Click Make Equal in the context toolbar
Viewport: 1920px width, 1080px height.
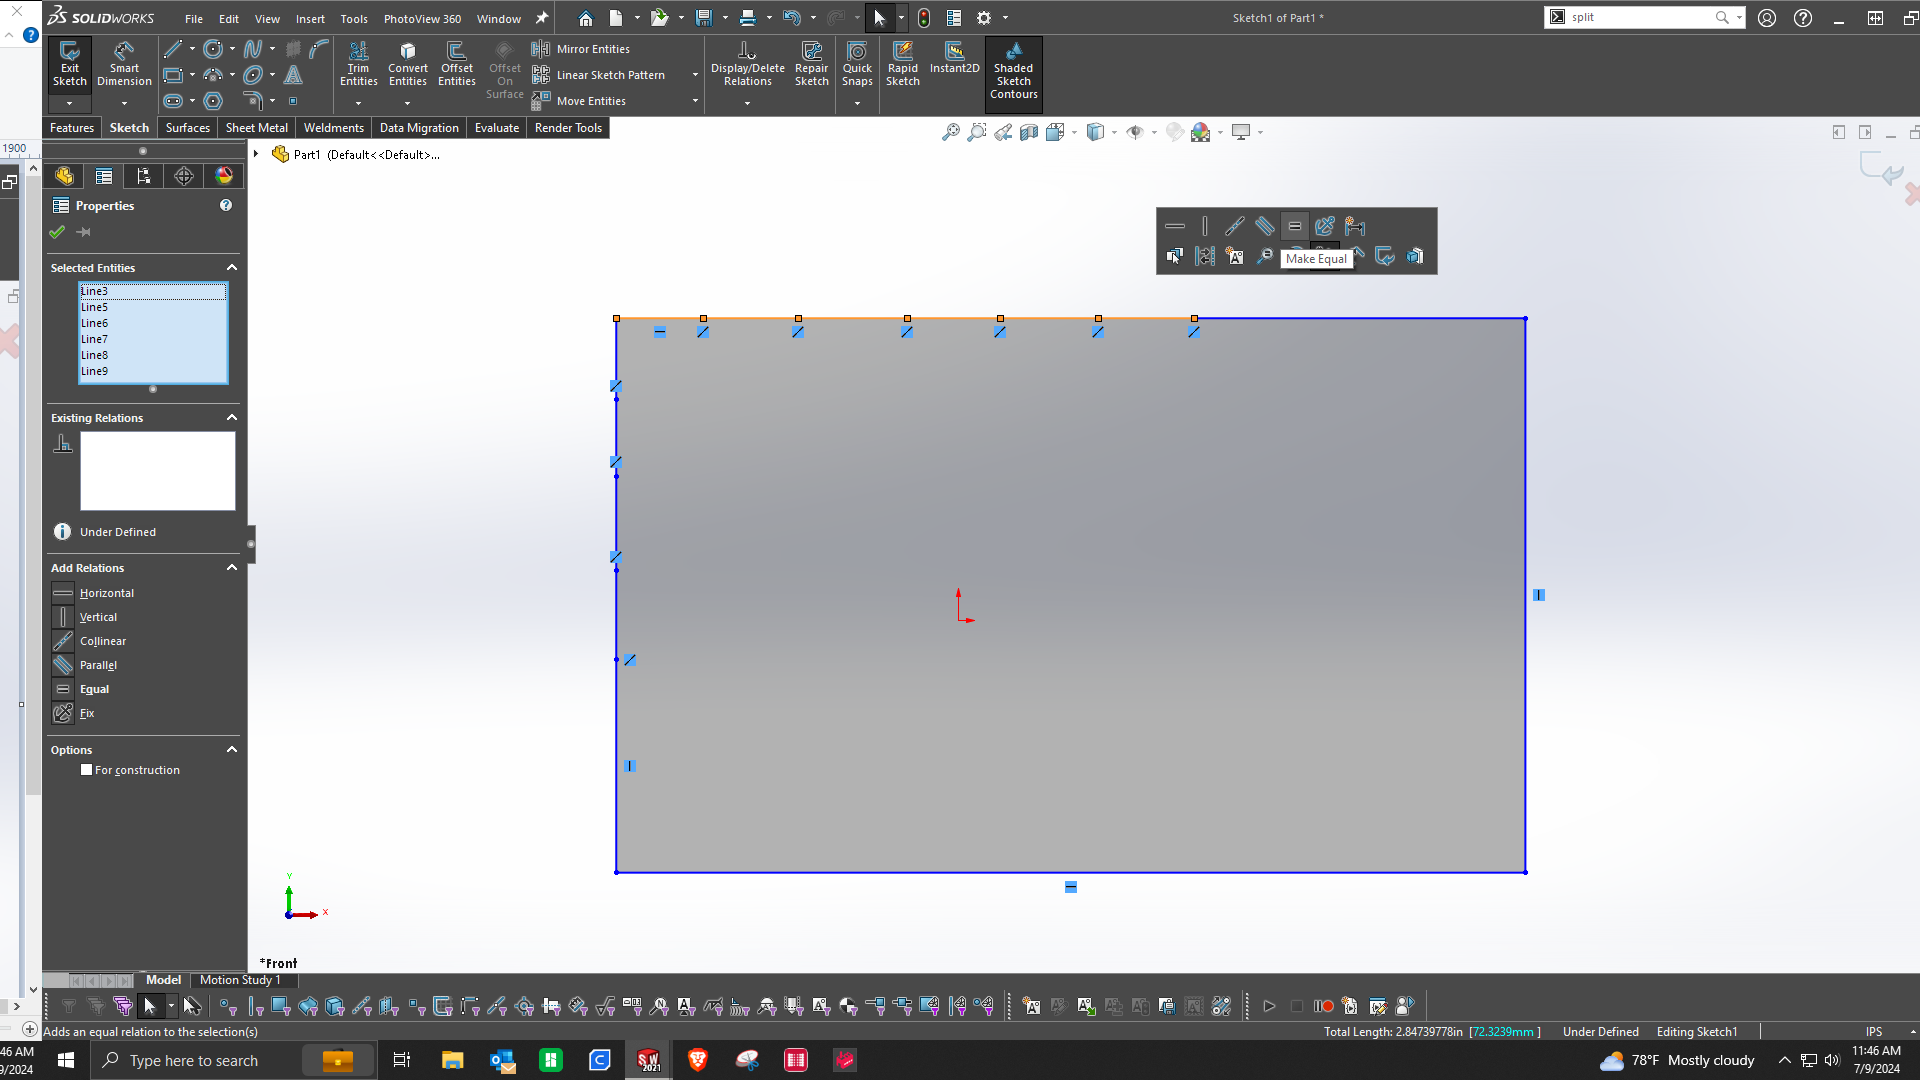point(1294,226)
